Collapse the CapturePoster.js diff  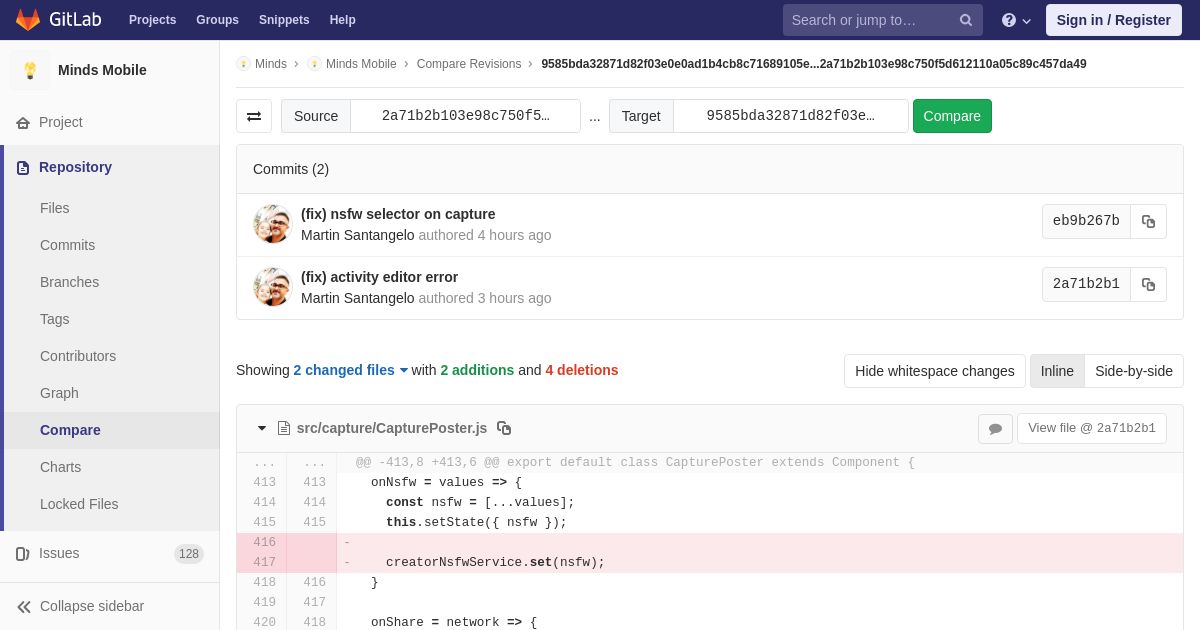coord(262,428)
